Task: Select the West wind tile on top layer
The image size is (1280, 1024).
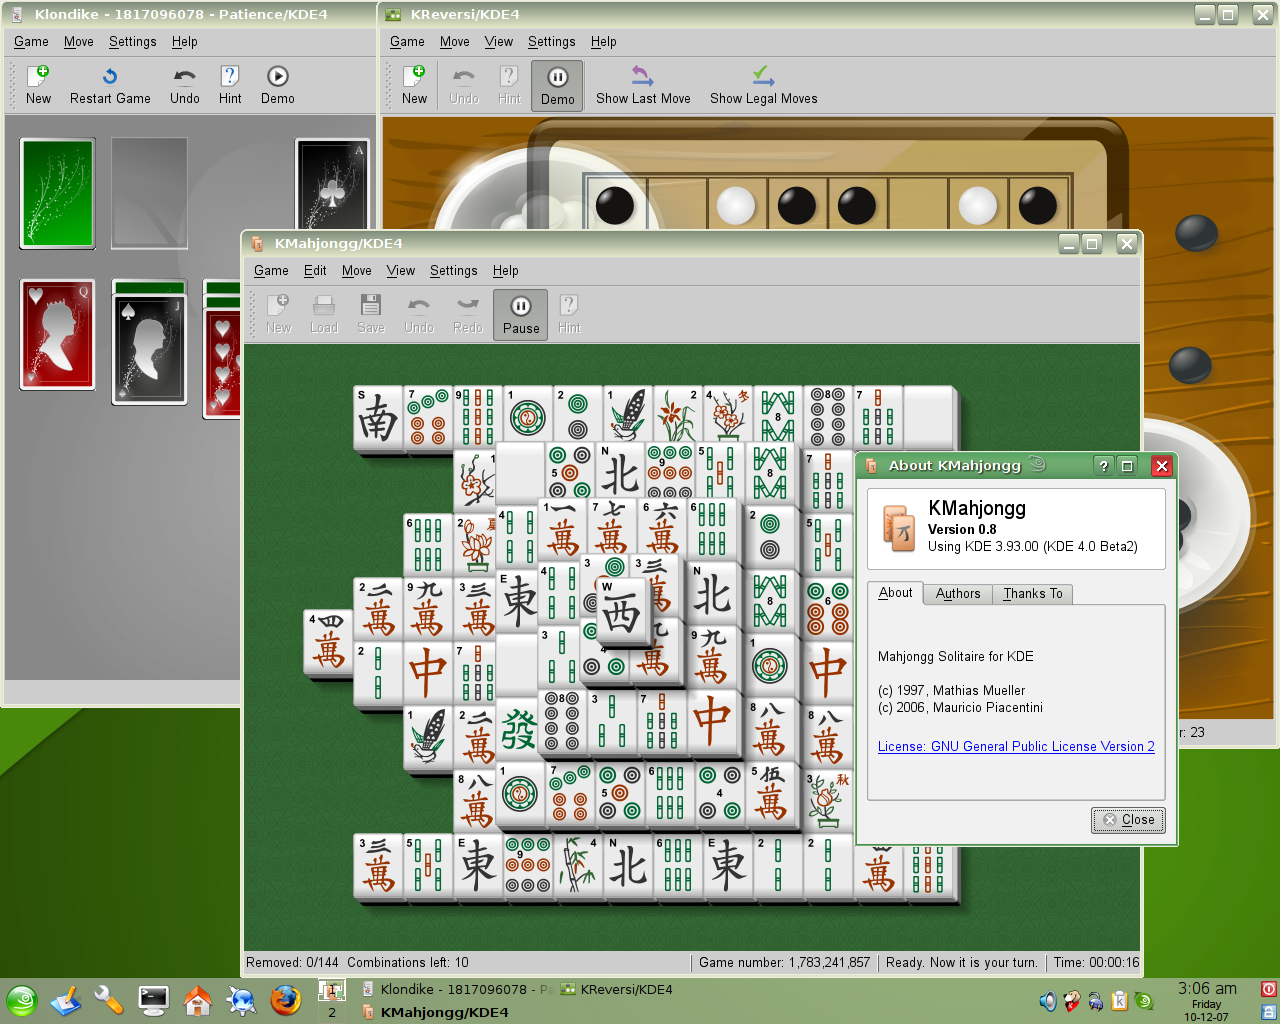Action: point(619,611)
